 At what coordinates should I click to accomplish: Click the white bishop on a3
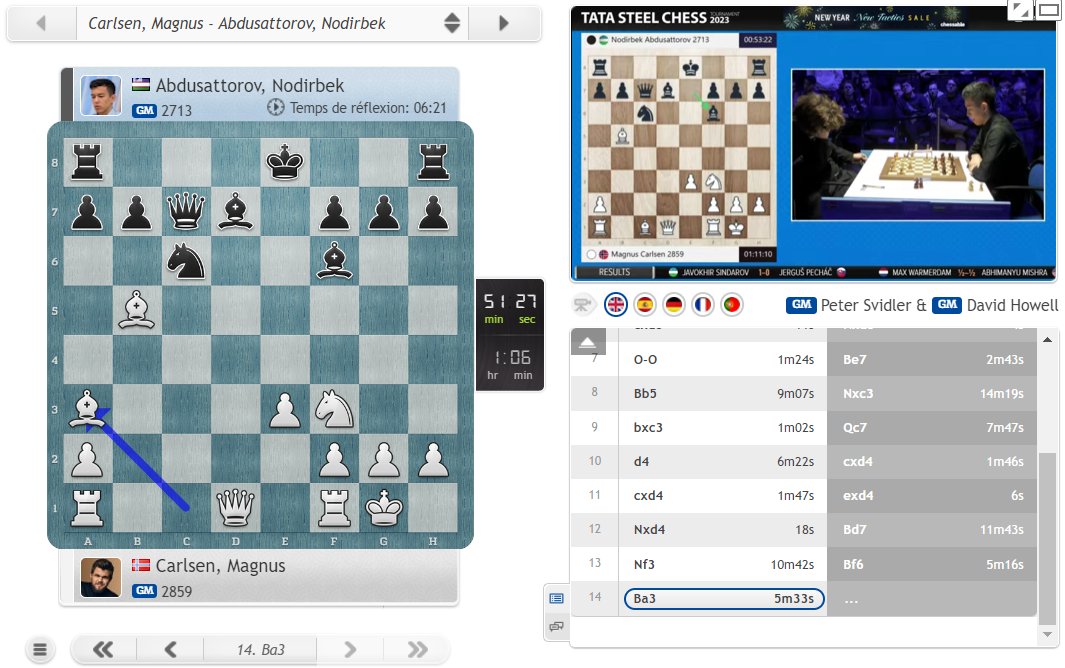tap(87, 410)
